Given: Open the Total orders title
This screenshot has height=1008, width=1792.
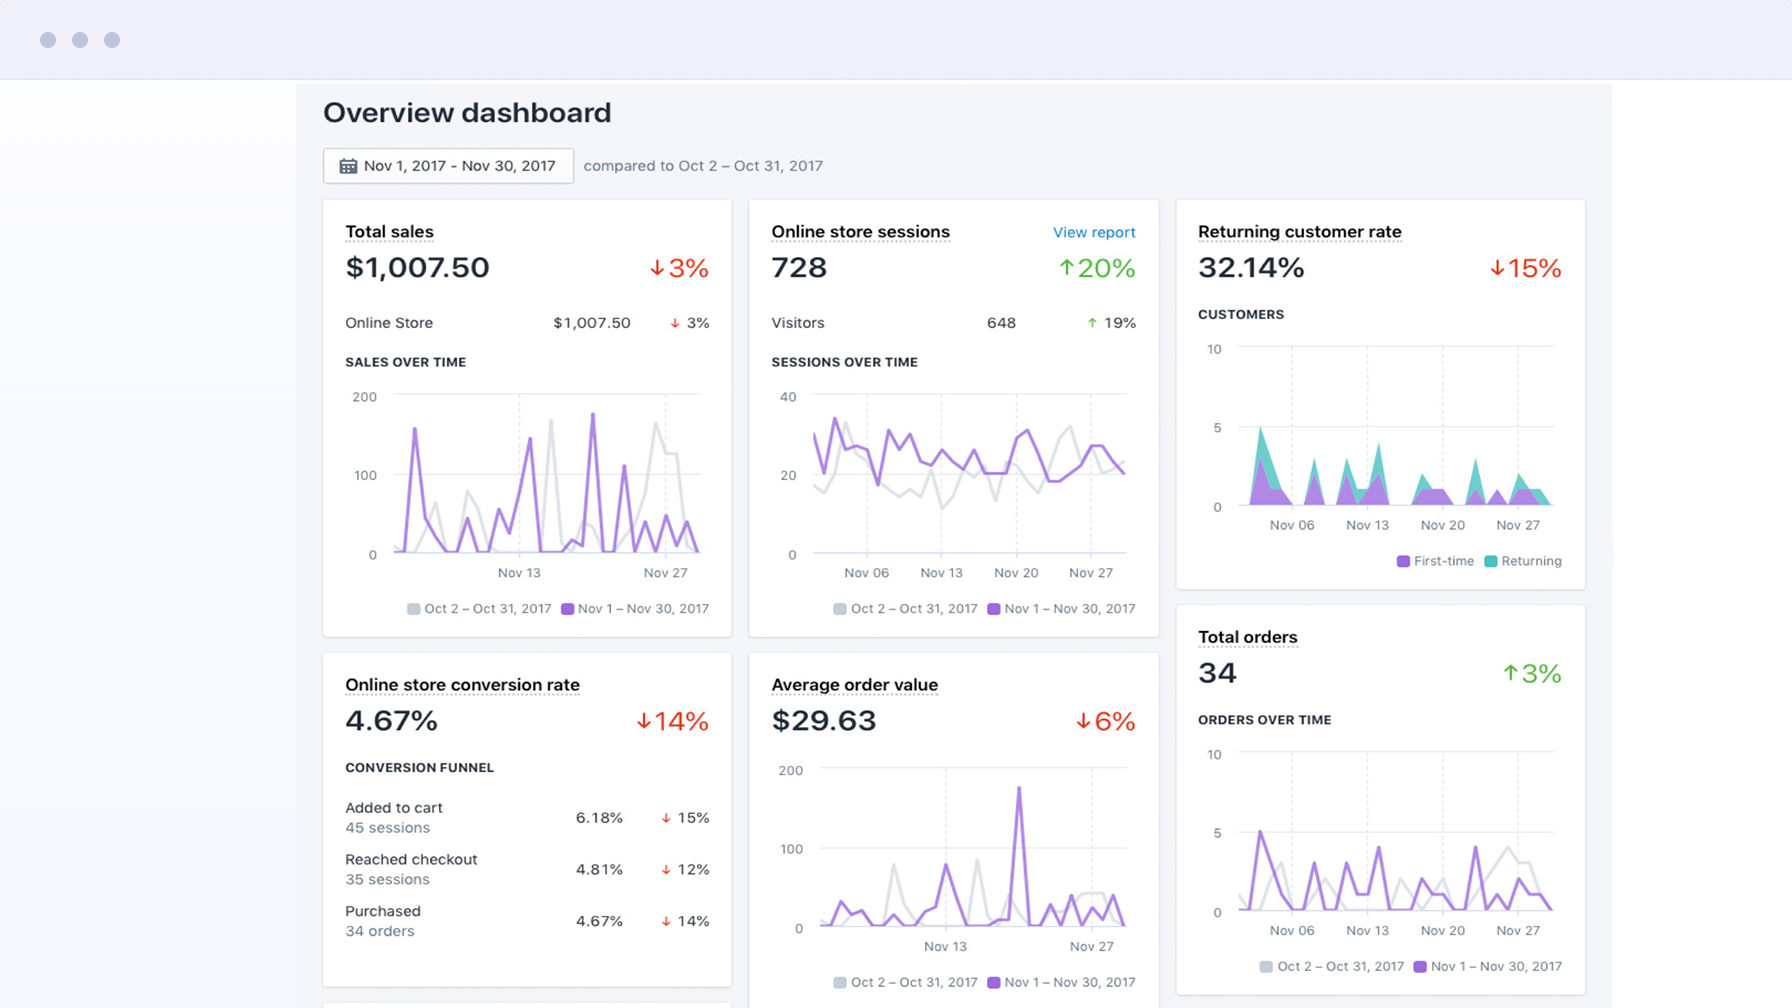Looking at the screenshot, I should click(1247, 637).
